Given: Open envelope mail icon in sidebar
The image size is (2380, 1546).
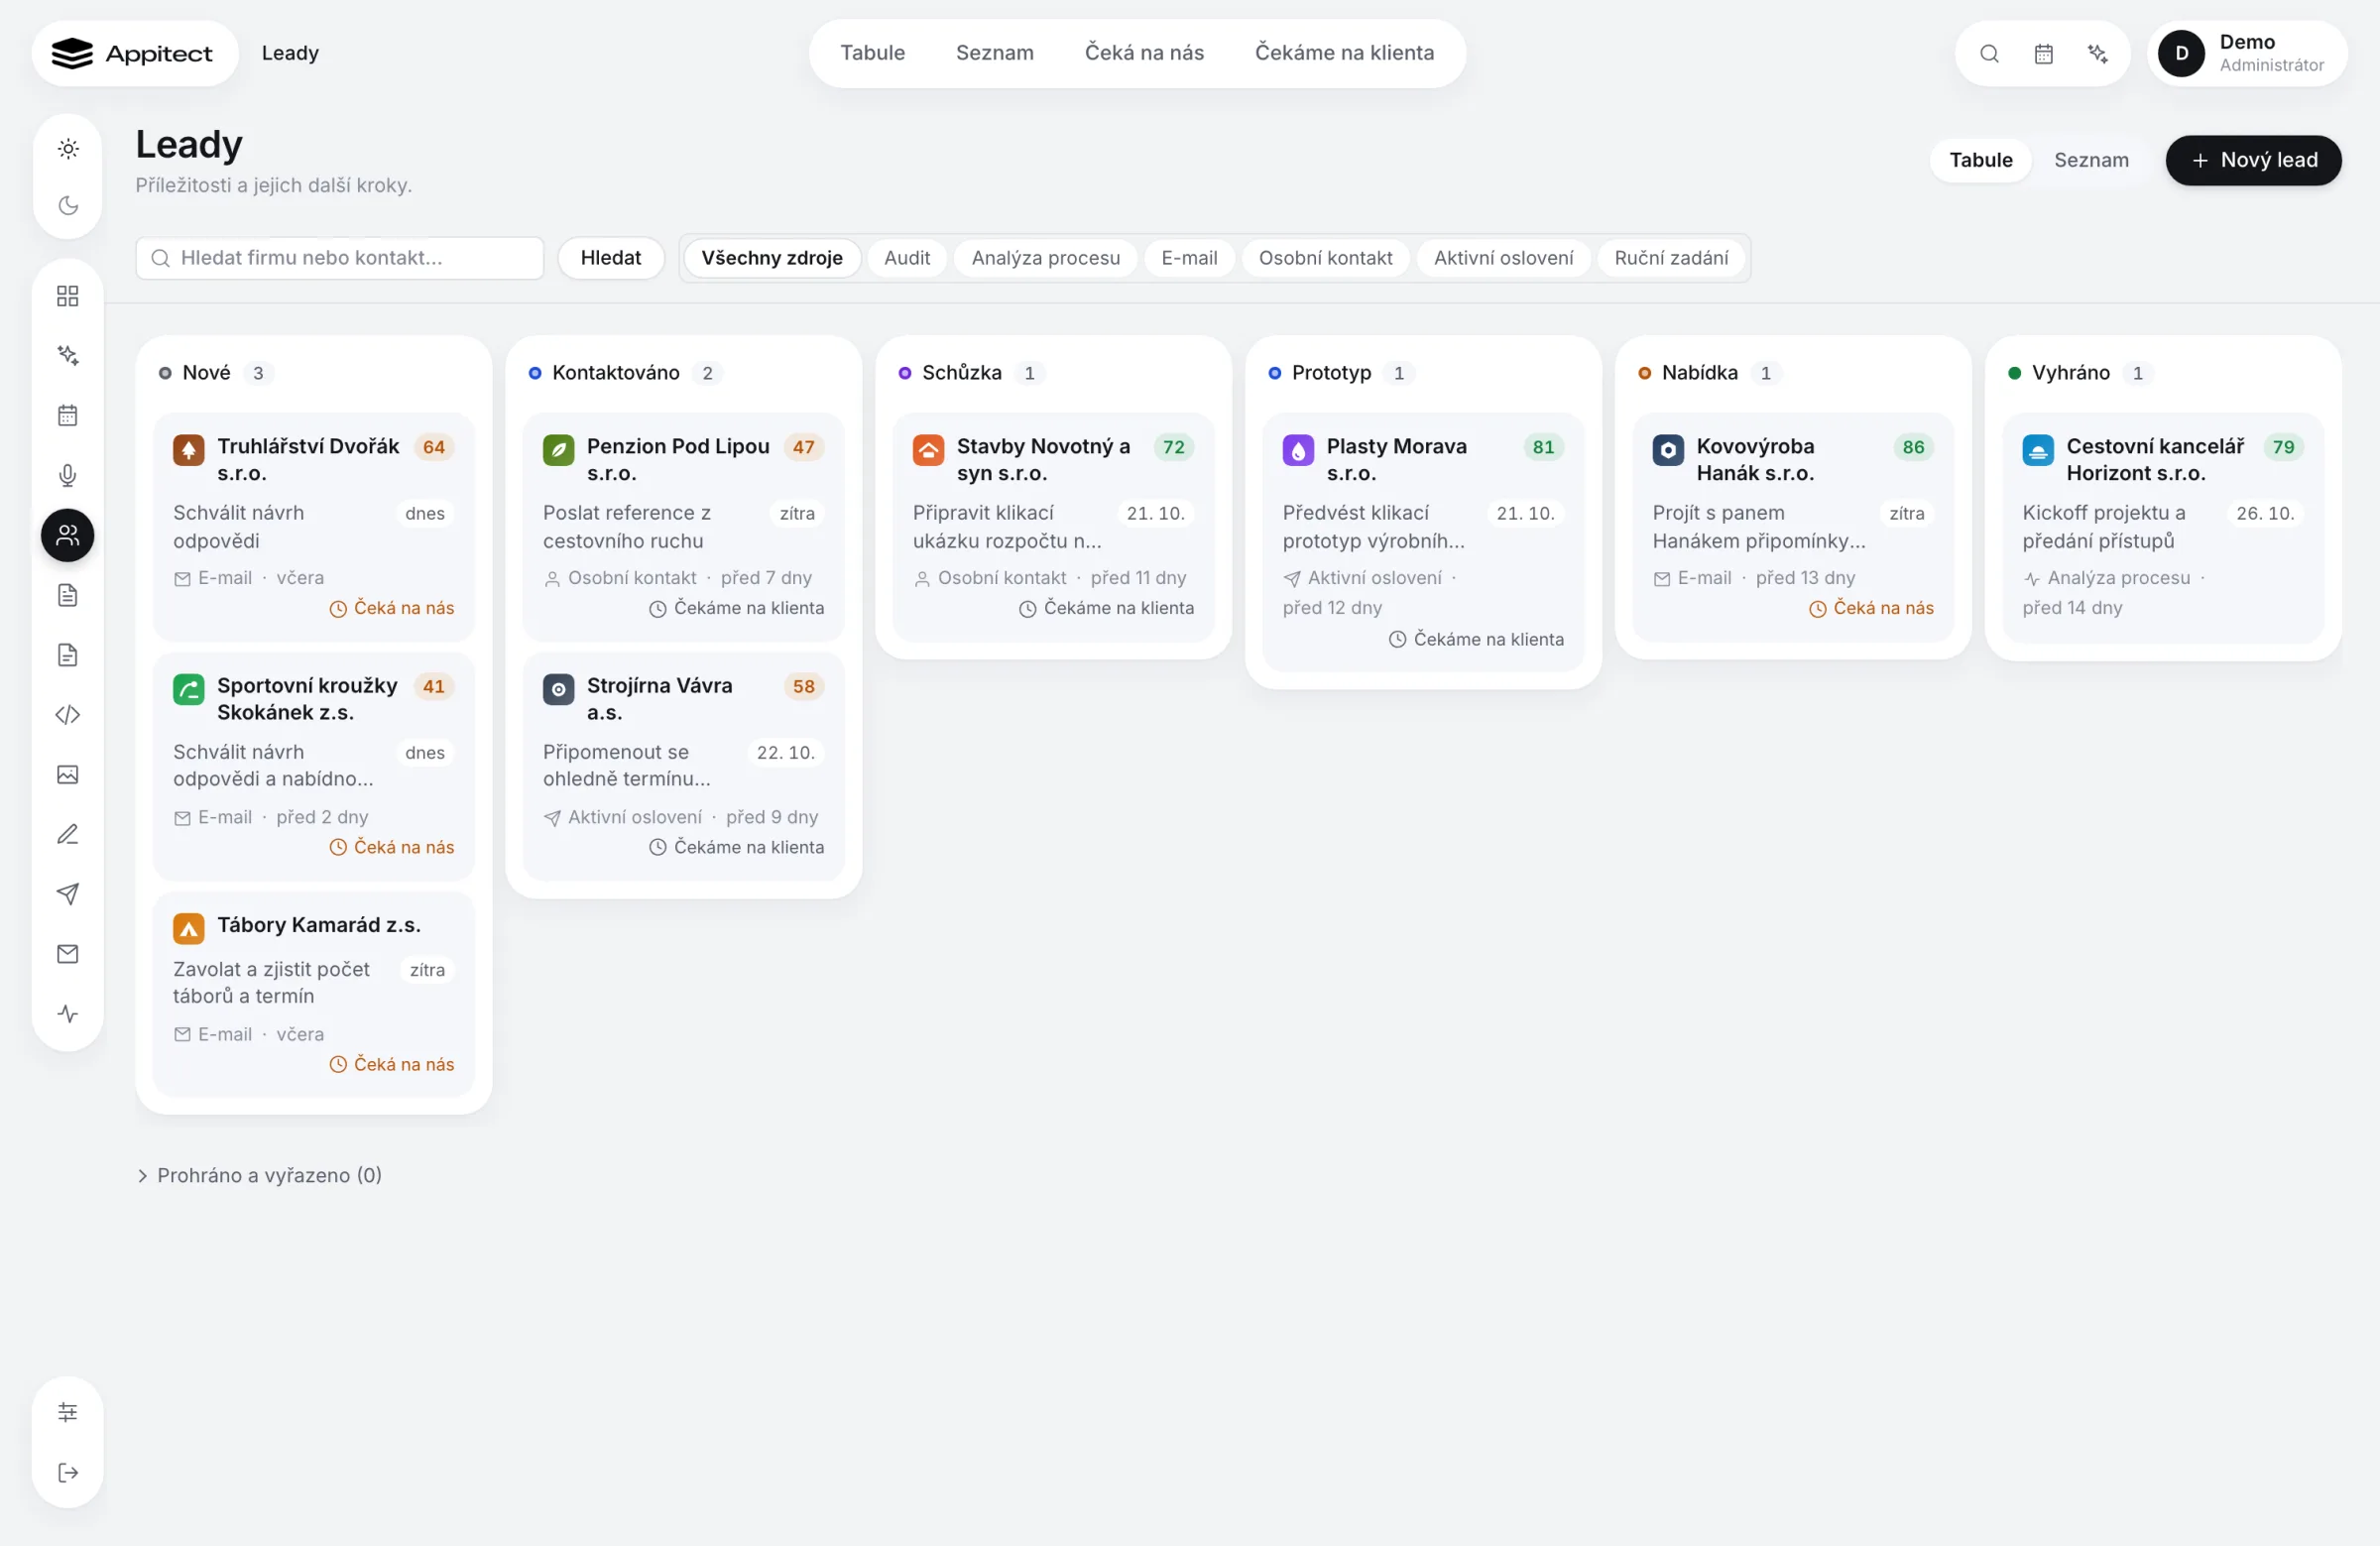Looking at the screenshot, I should [68, 953].
